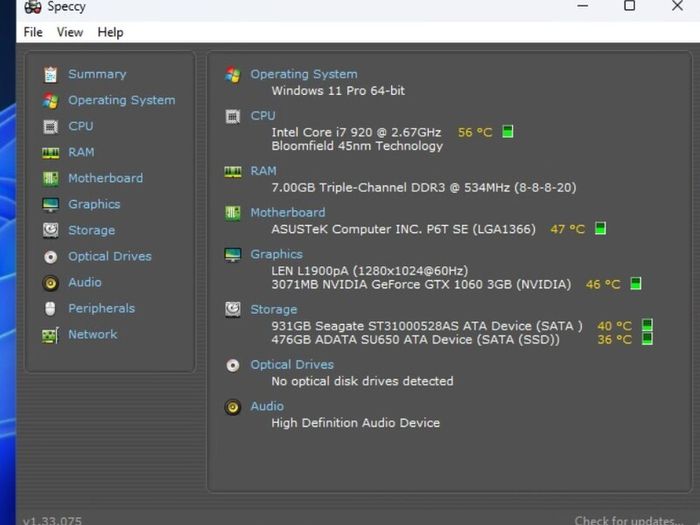
Task: Click the Audio heading link in the summary
Action: pos(267,406)
